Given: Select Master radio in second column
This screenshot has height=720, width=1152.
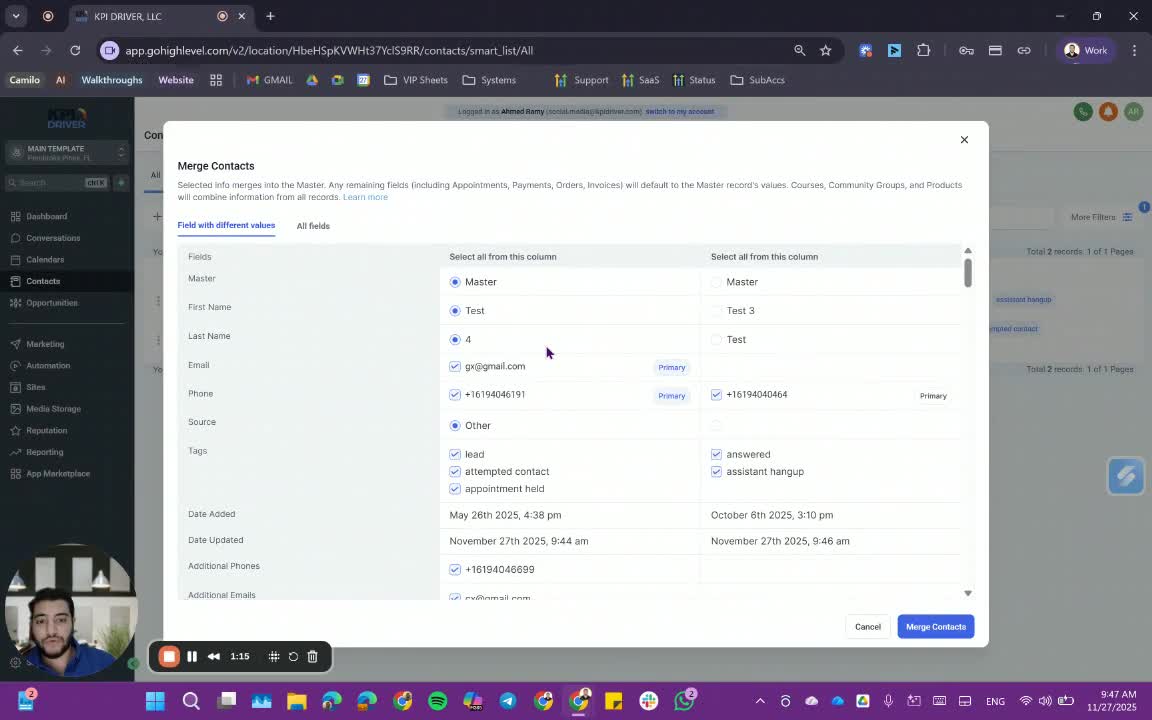Looking at the screenshot, I should [x=716, y=282].
